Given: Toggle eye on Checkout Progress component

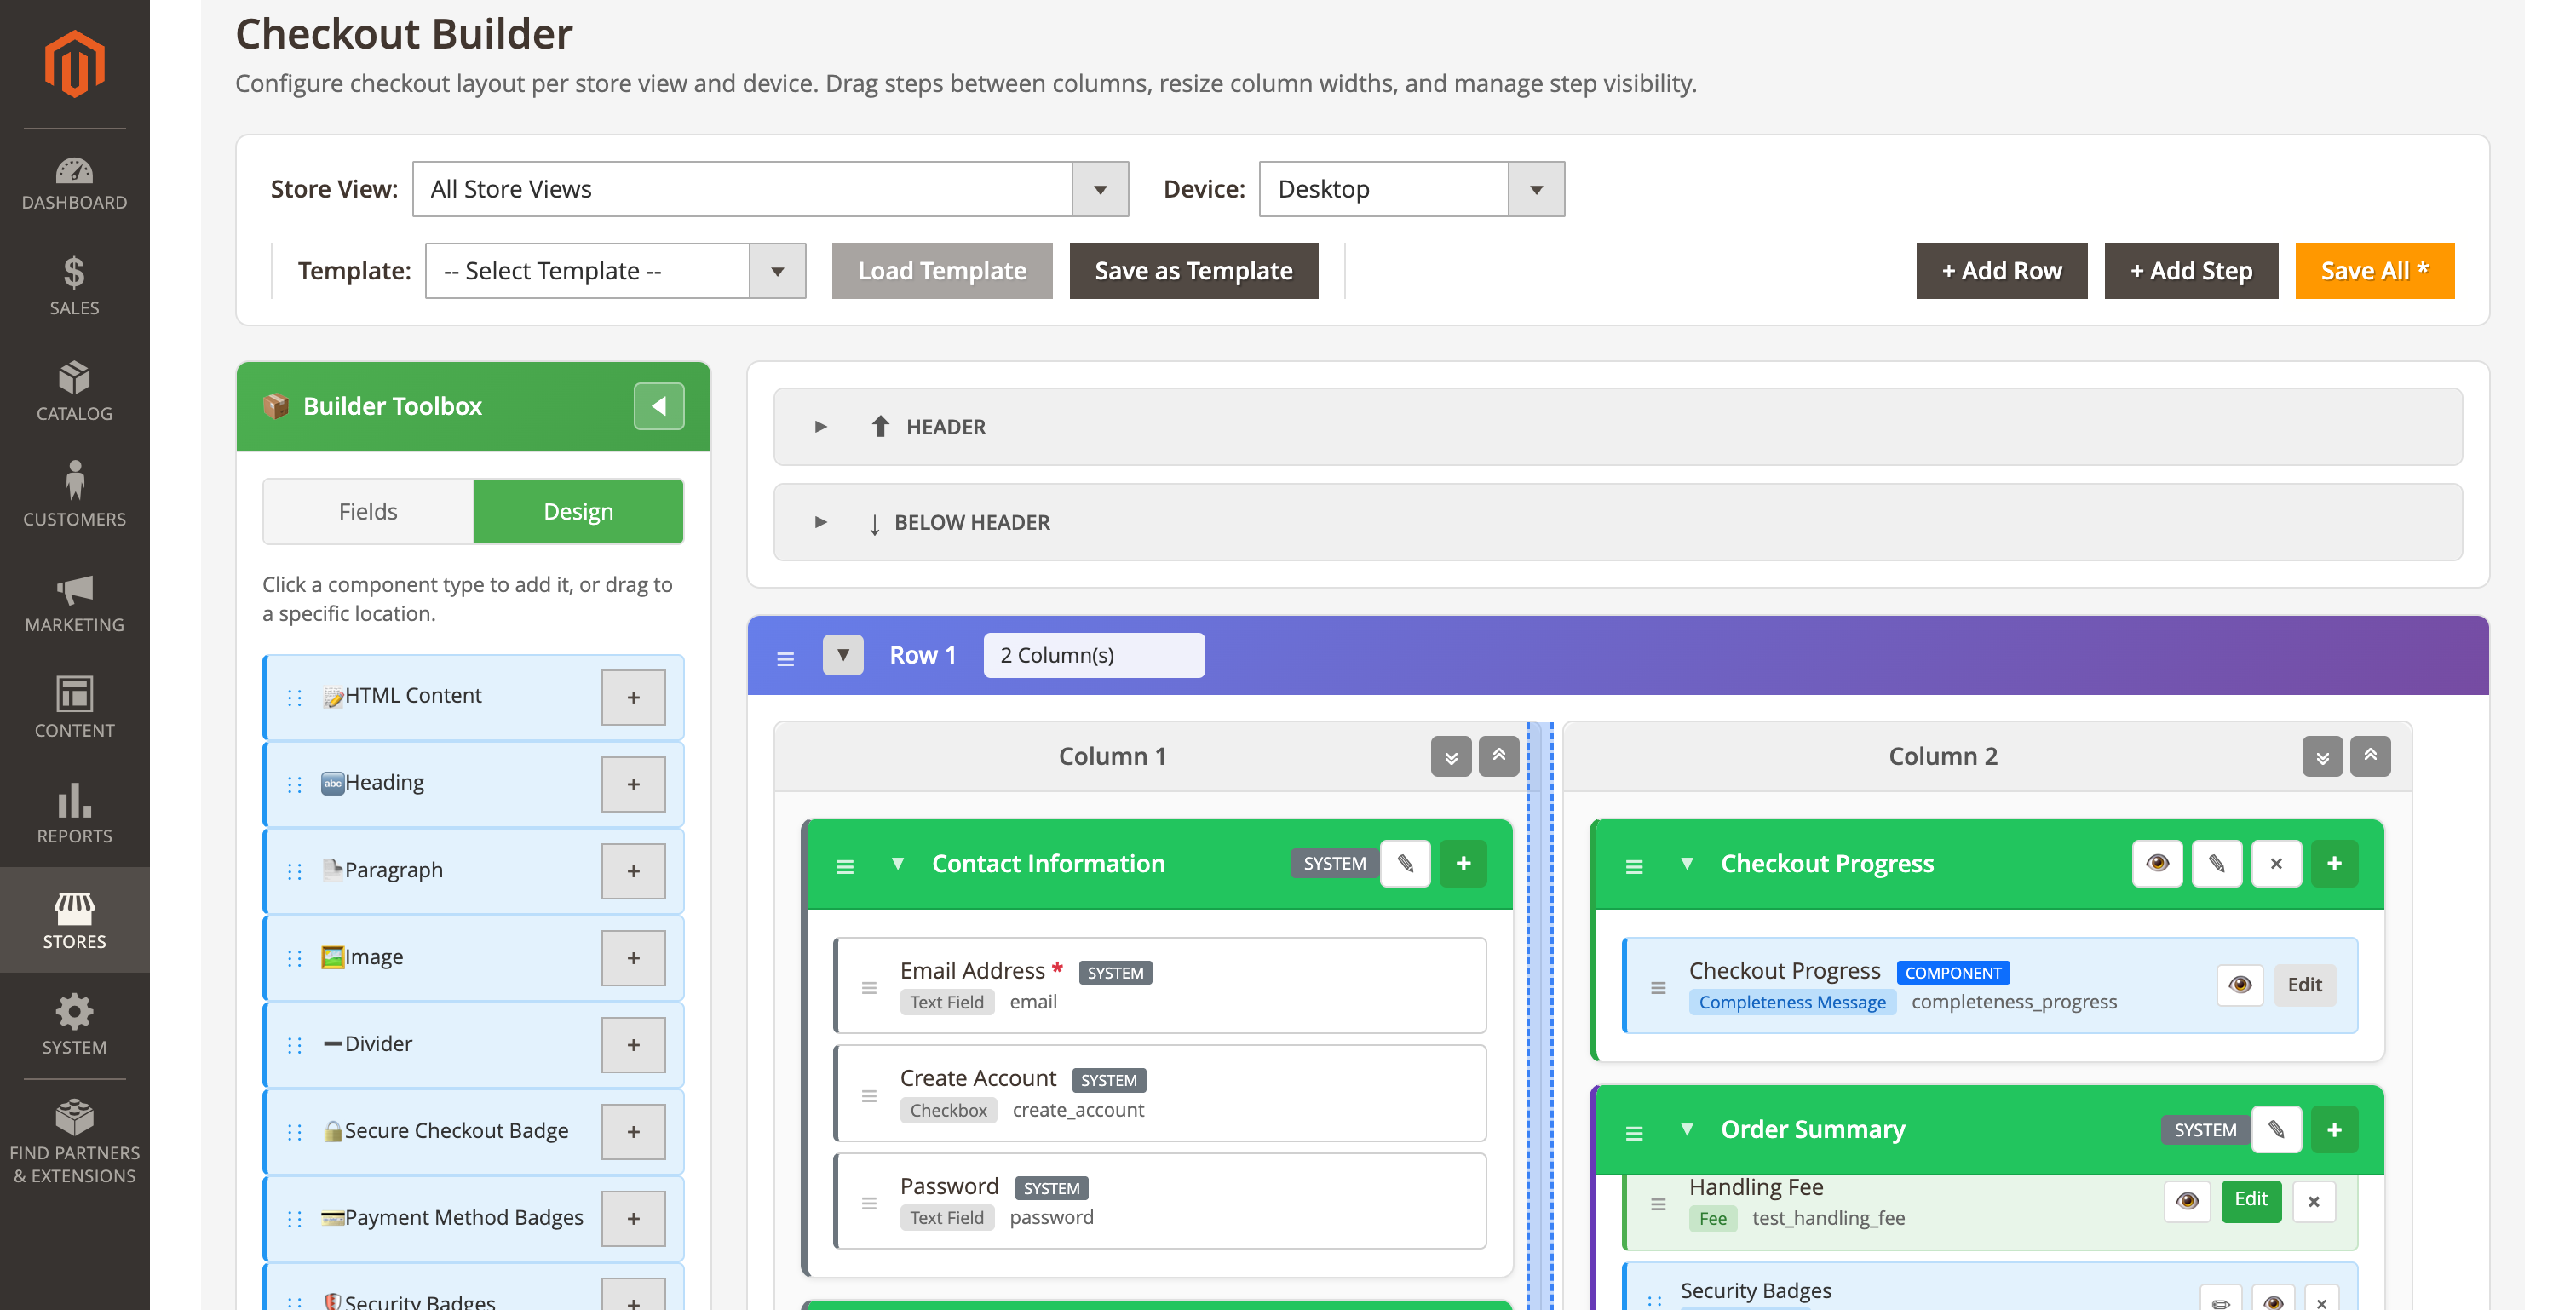Looking at the screenshot, I should point(2239,985).
